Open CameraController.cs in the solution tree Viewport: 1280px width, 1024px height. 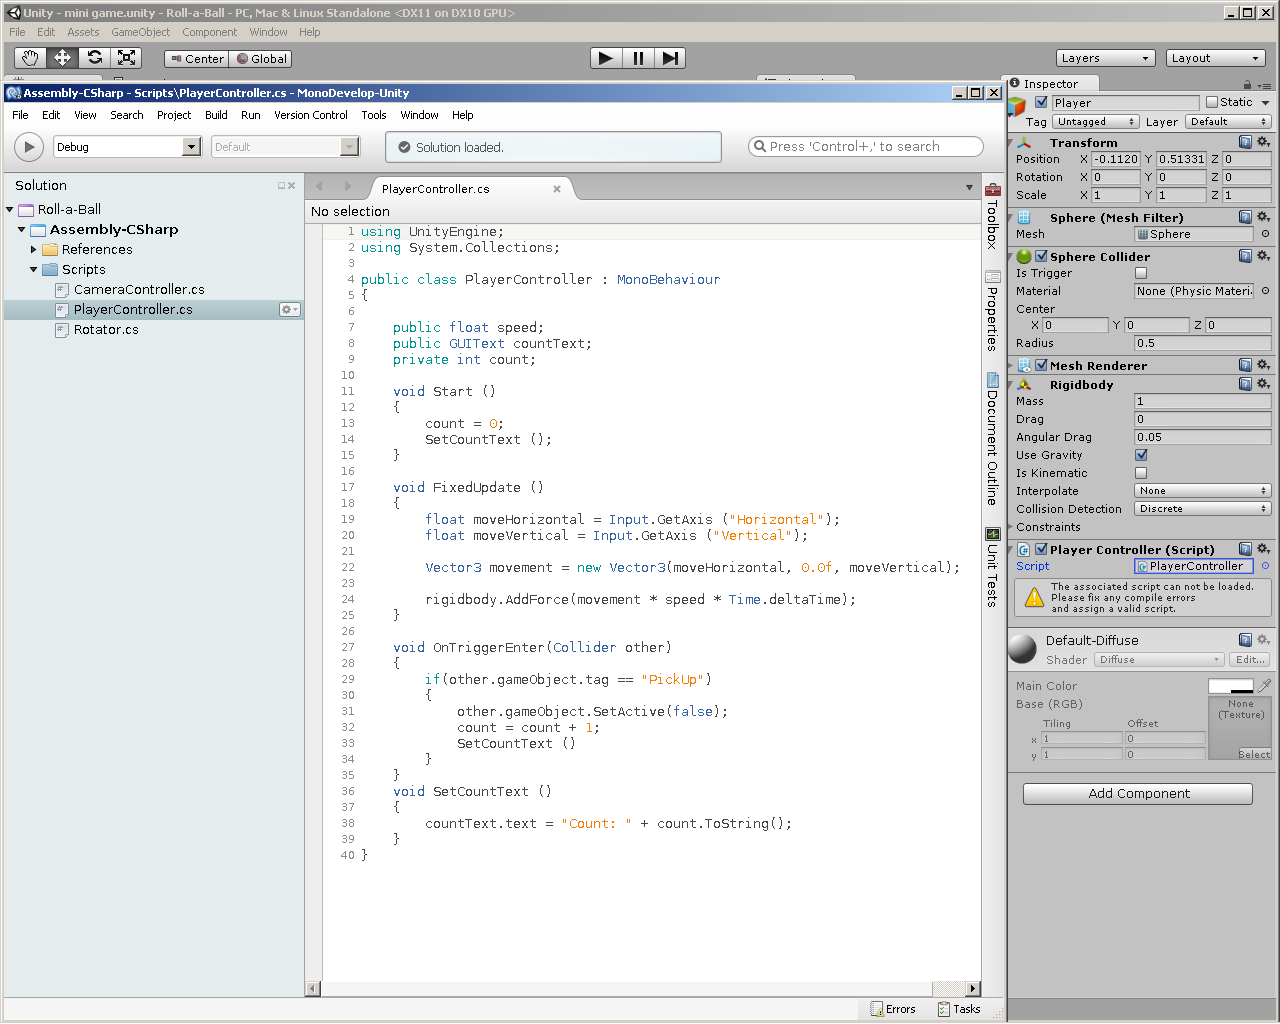tap(139, 290)
